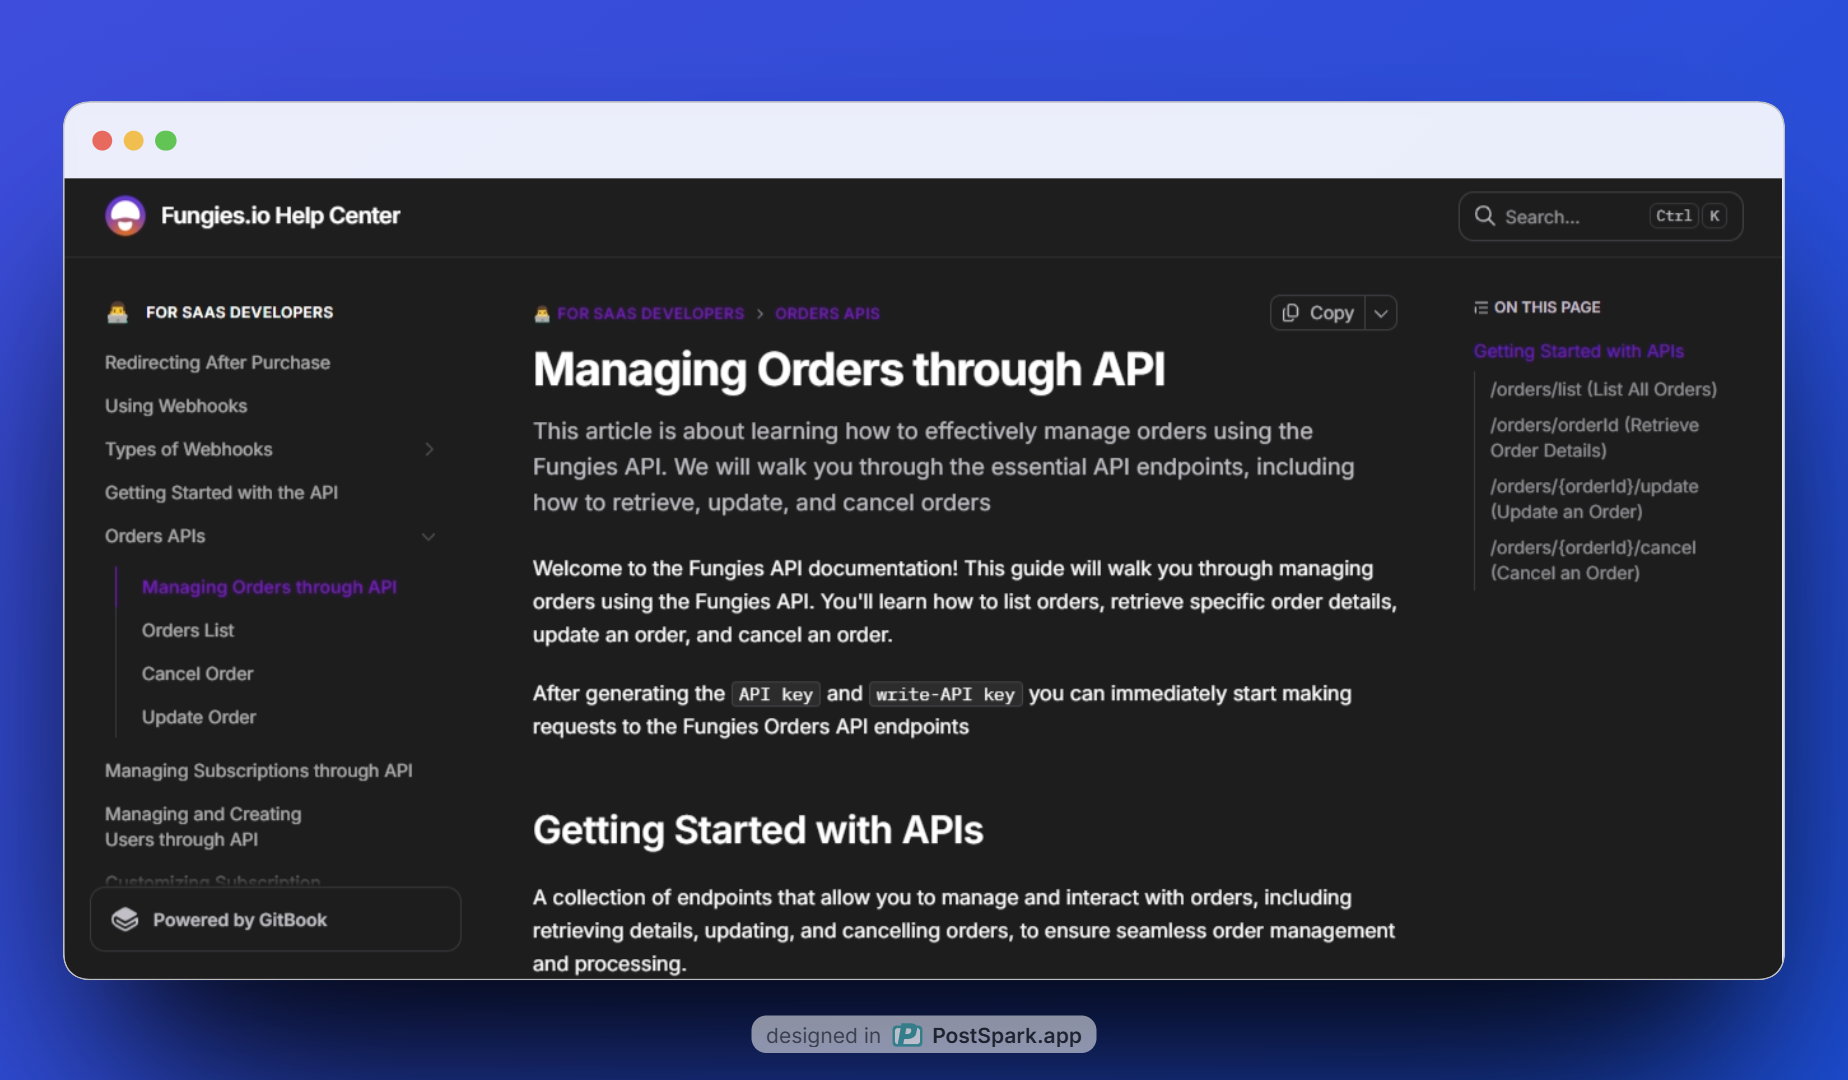
Task: Click the search magnifier icon
Action: click(1485, 216)
